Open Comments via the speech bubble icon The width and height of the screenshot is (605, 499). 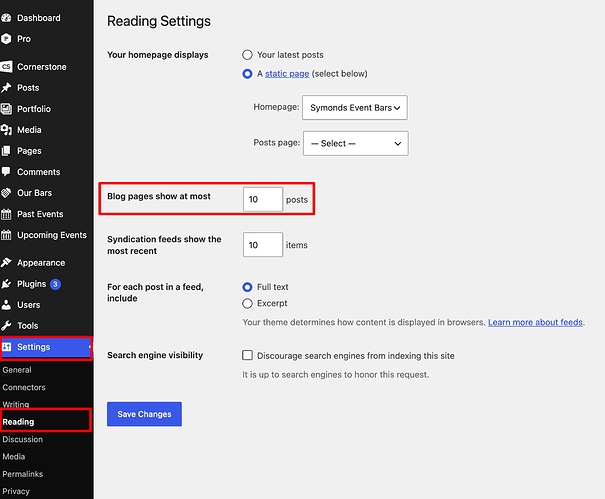(6, 172)
